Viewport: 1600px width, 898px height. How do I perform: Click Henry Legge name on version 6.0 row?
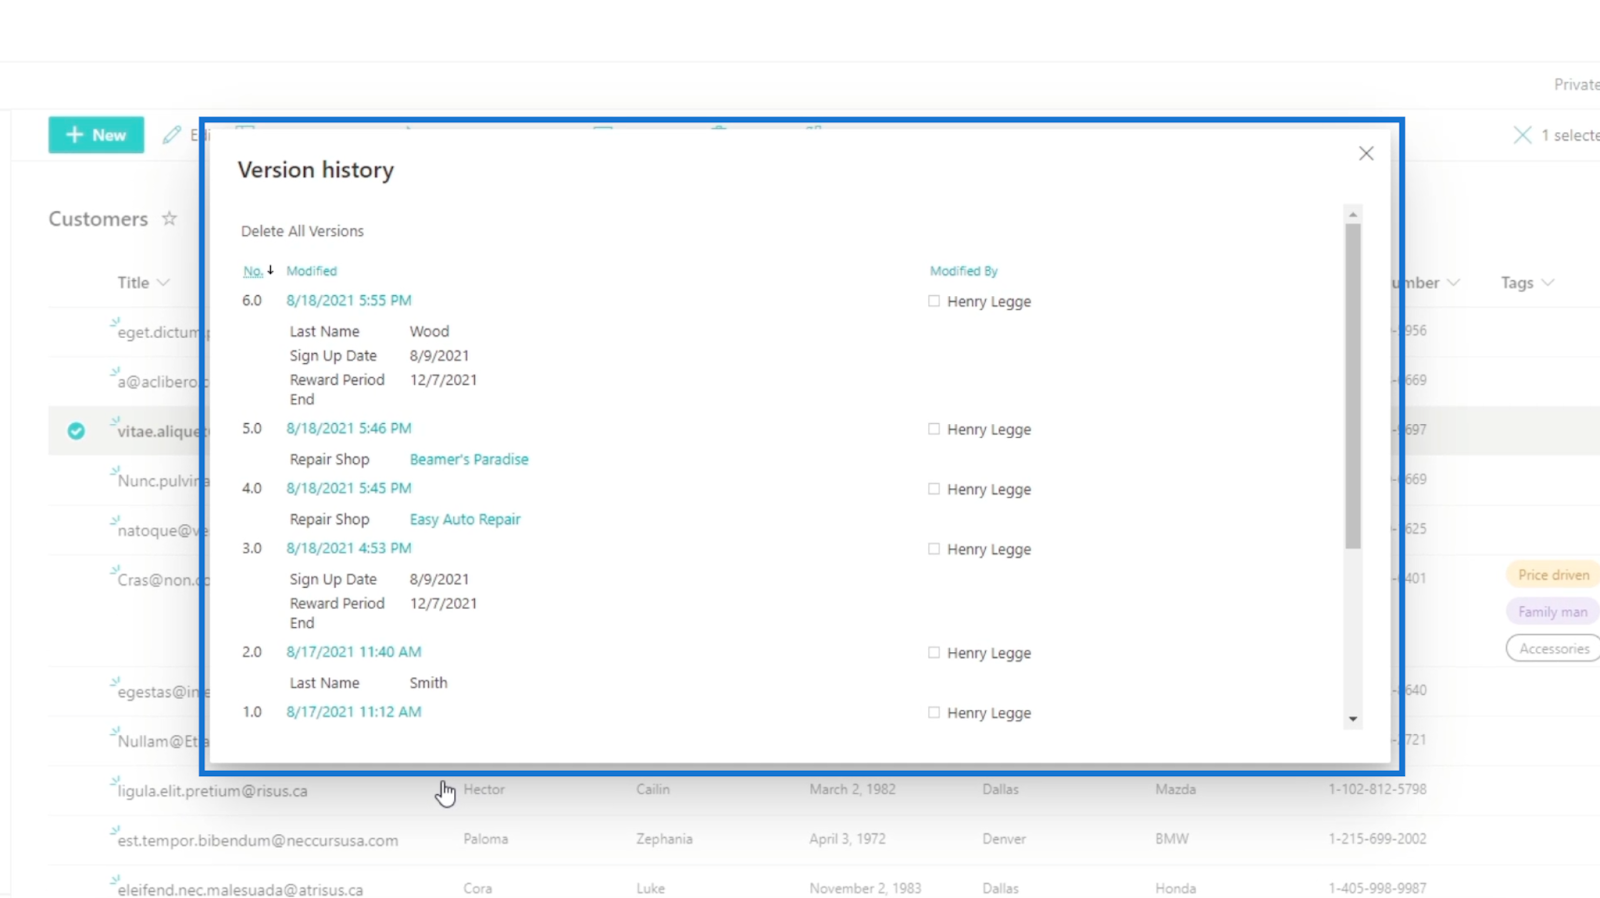[x=989, y=301]
